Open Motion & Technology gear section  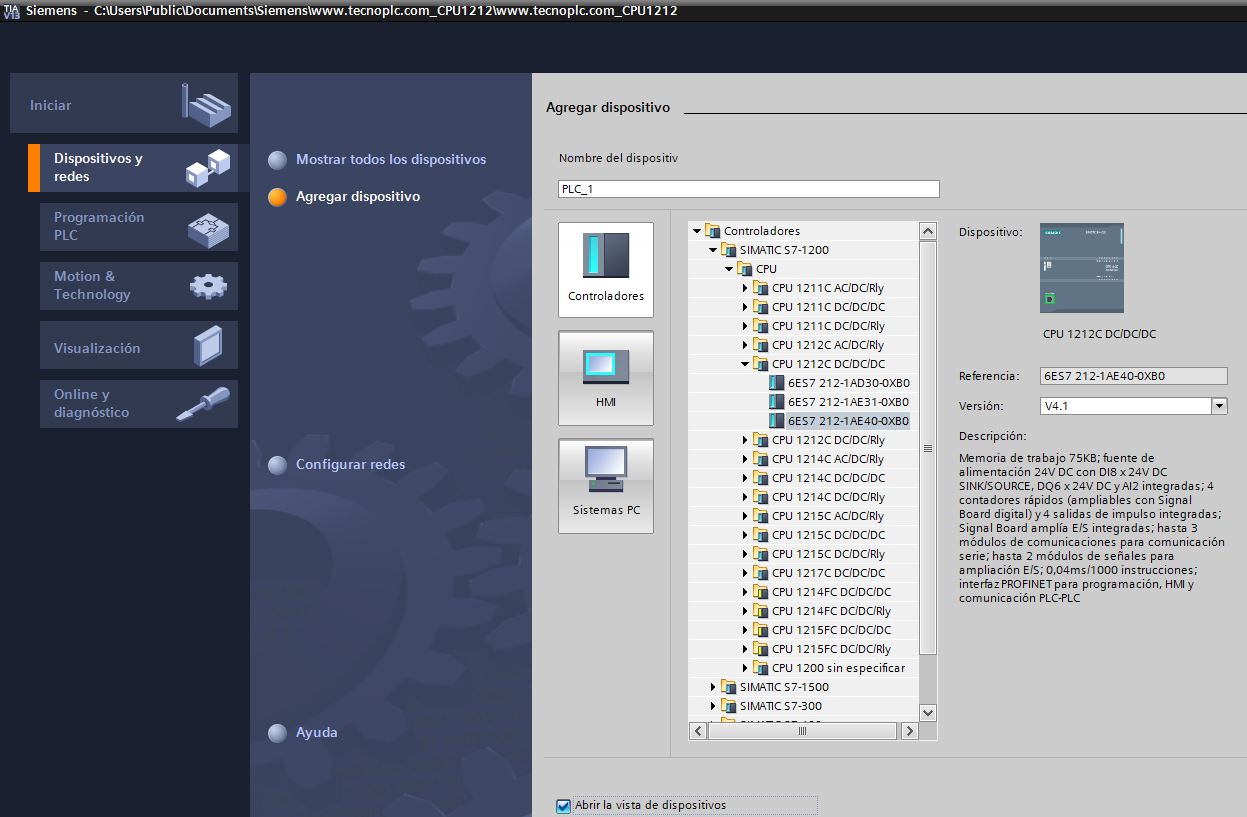(x=138, y=286)
